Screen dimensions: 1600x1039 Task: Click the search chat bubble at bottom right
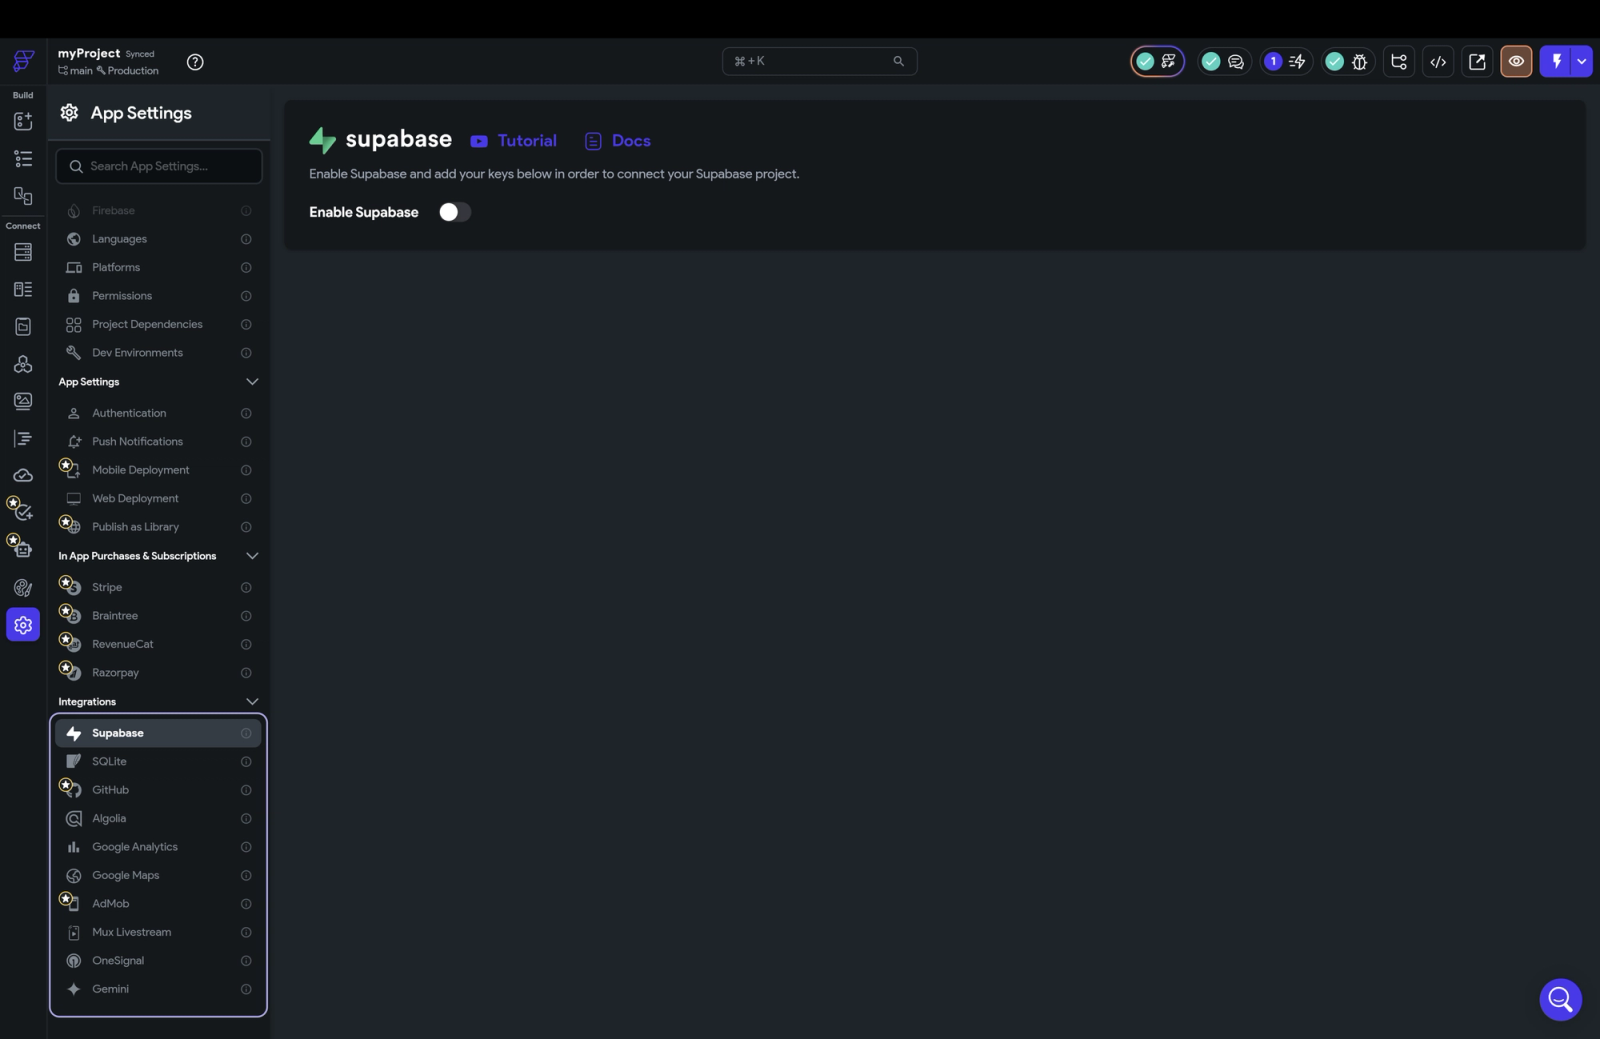click(1560, 999)
